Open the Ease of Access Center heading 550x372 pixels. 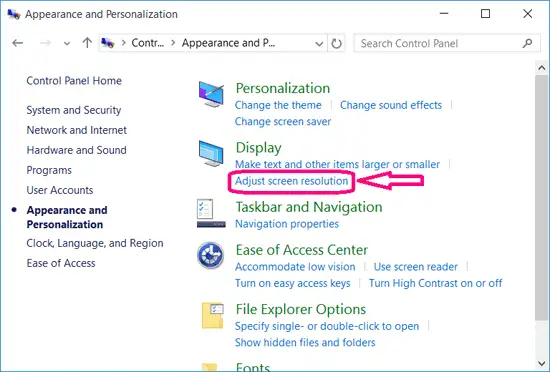pos(302,250)
